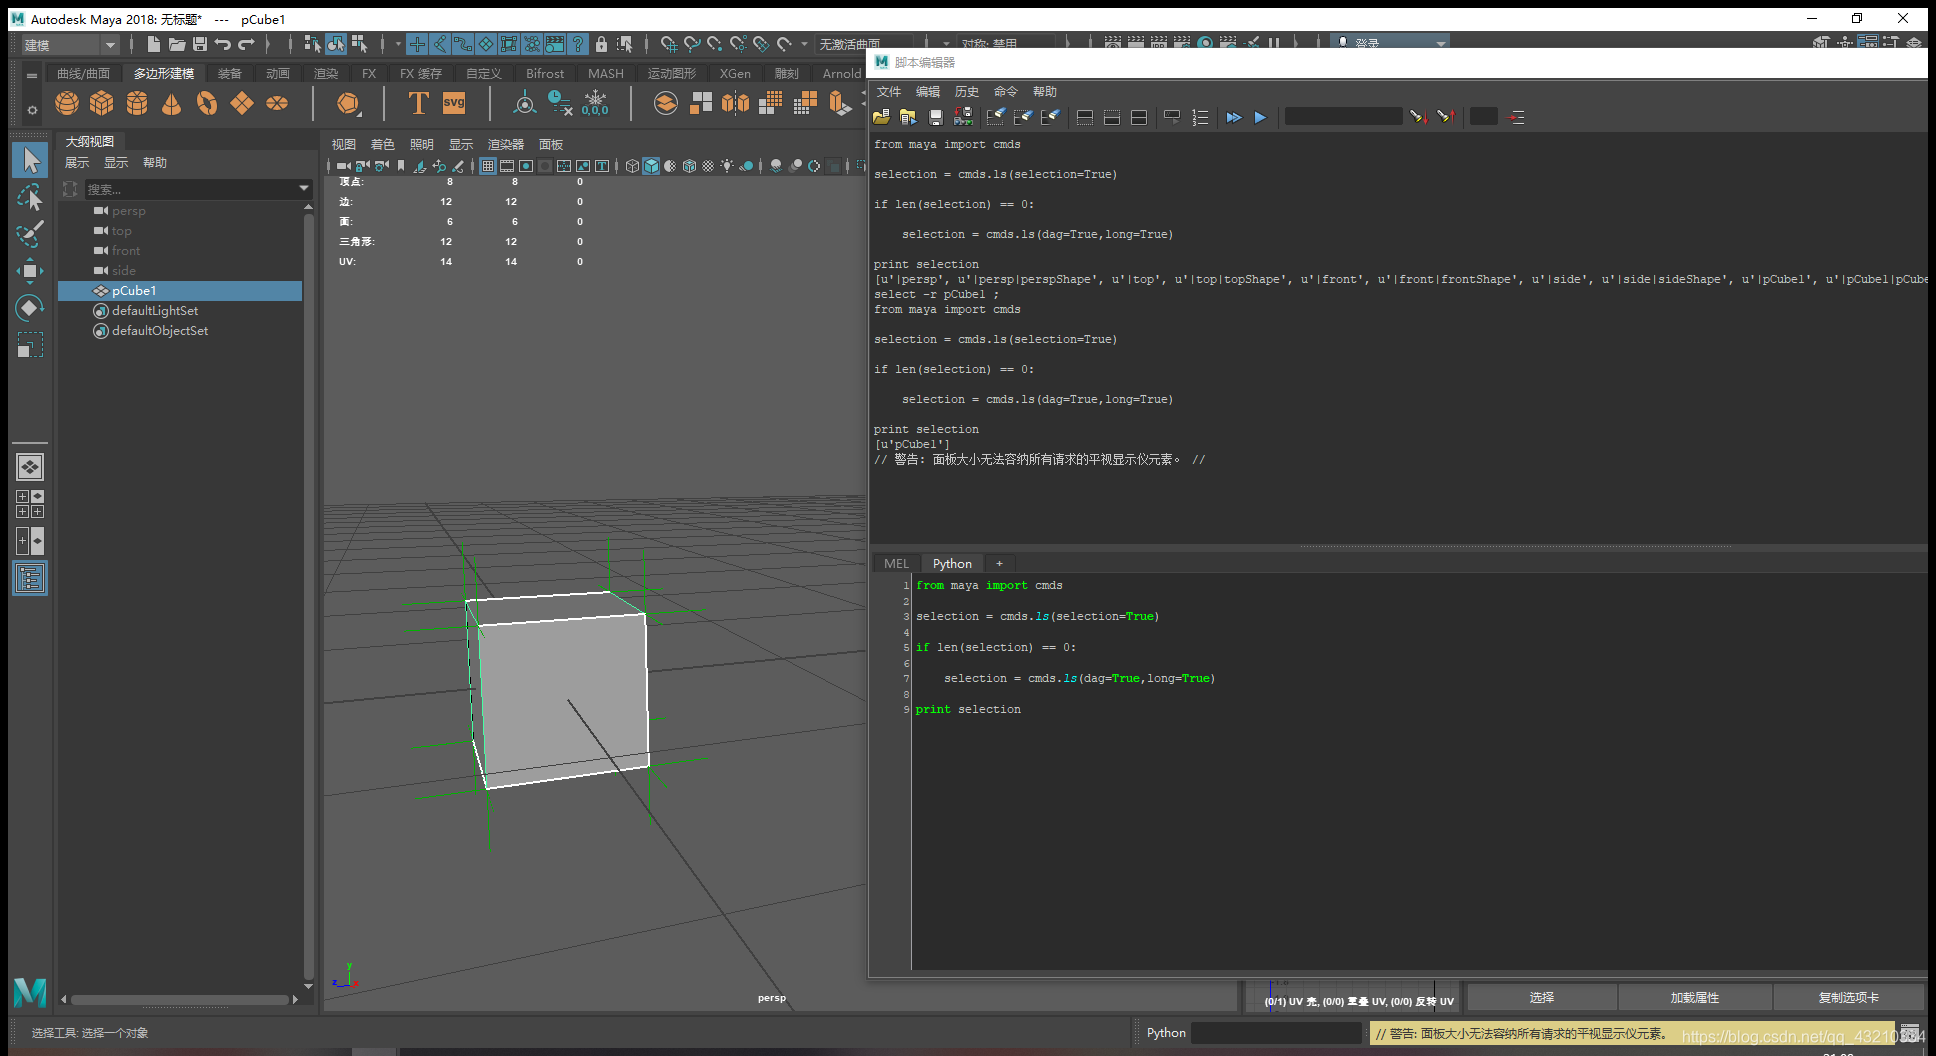Create a polygon cube from the shelf
The image size is (1936, 1056).
click(x=101, y=103)
